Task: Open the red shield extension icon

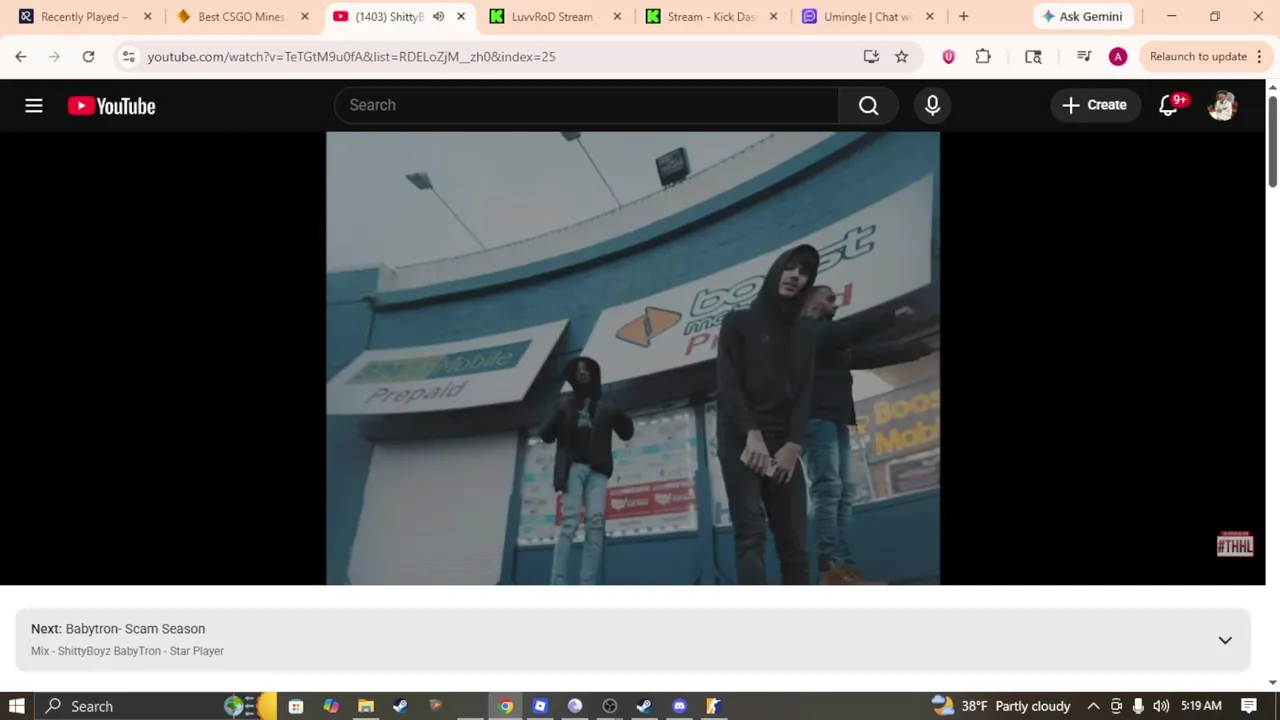Action: coord(948,57)
